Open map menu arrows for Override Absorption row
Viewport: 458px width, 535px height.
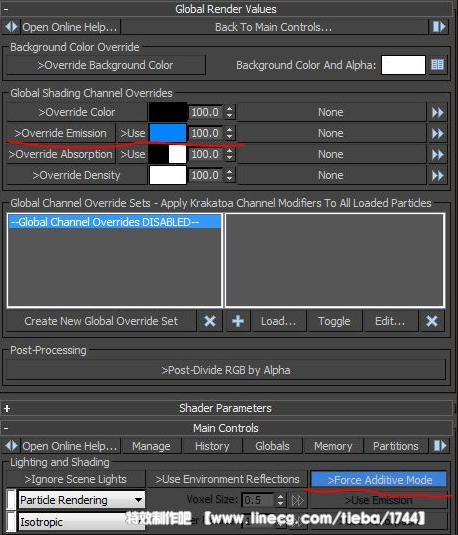(438, 154)
